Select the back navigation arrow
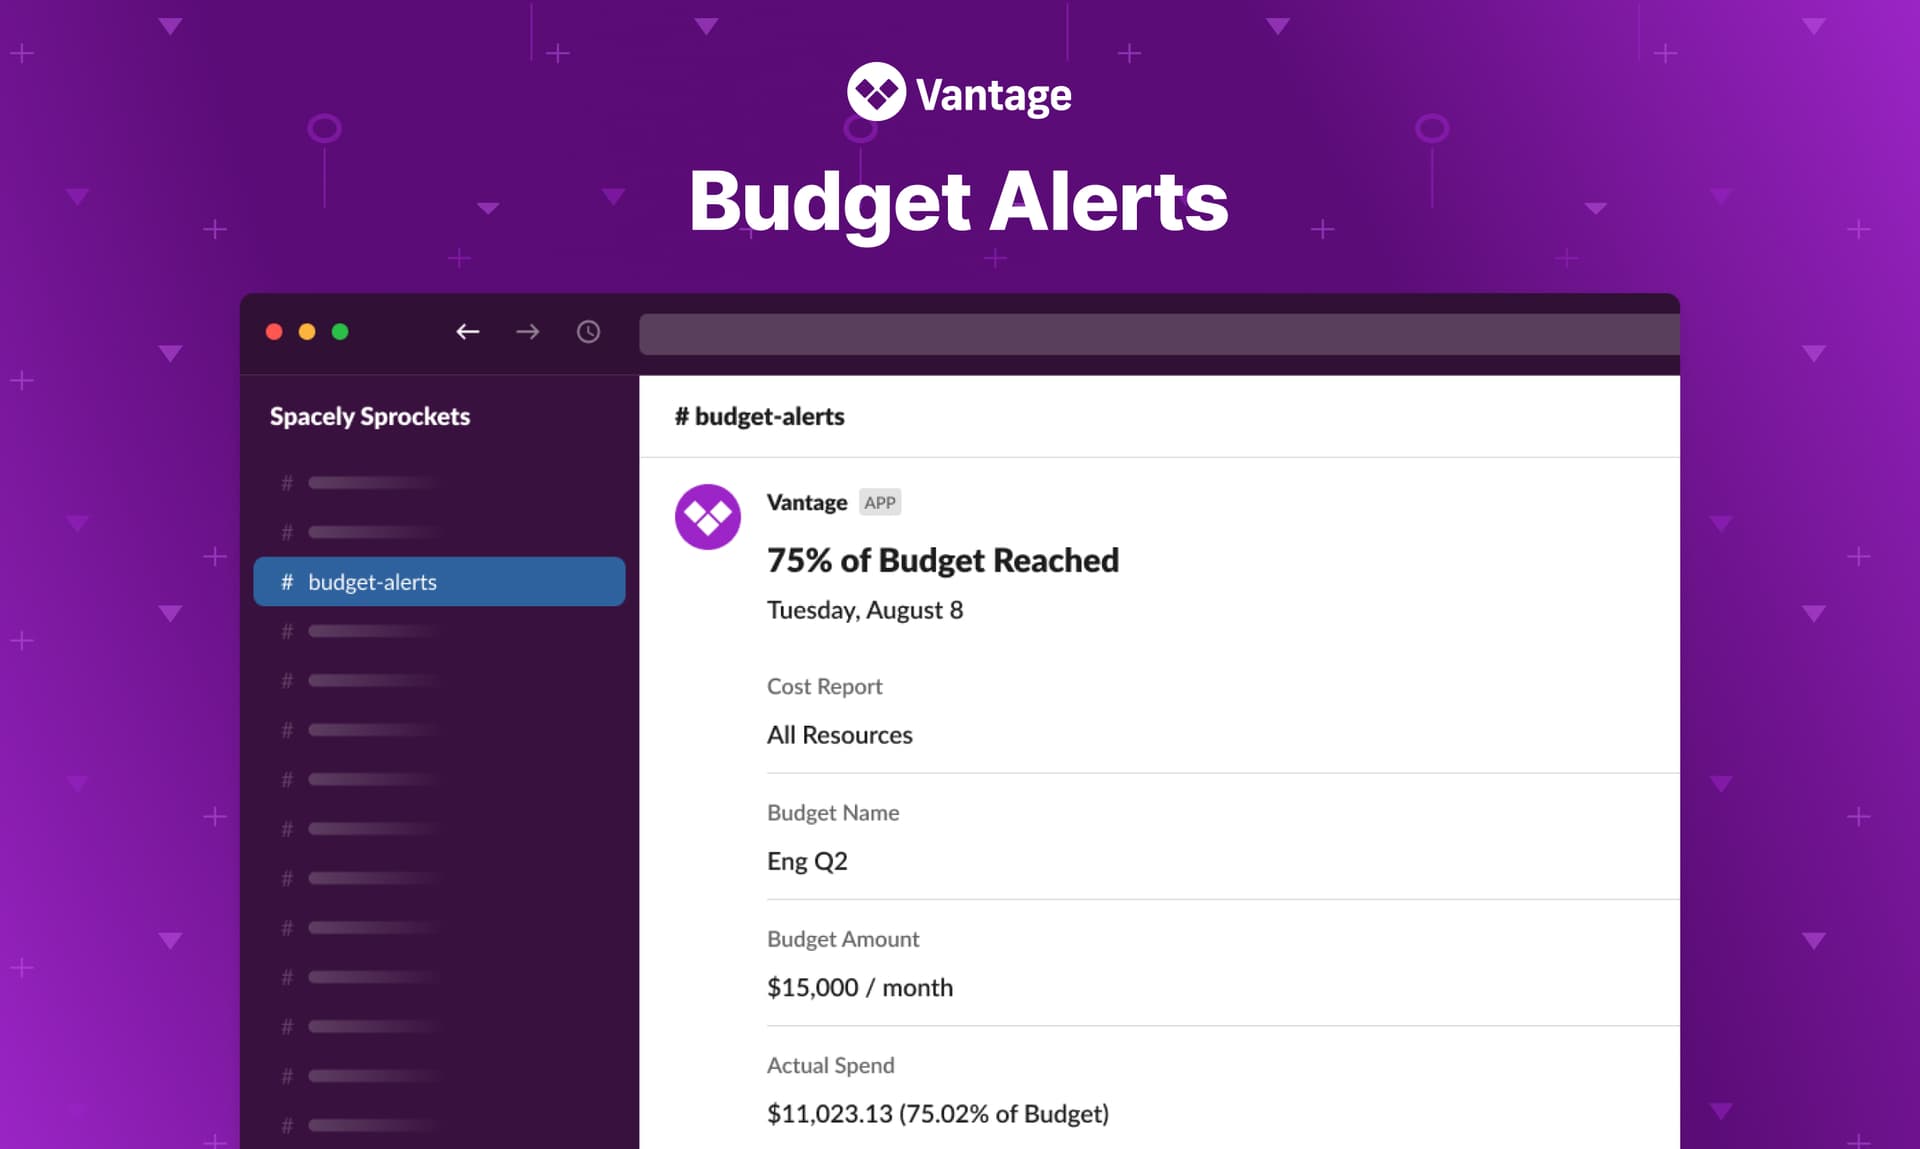 (468, 332)
